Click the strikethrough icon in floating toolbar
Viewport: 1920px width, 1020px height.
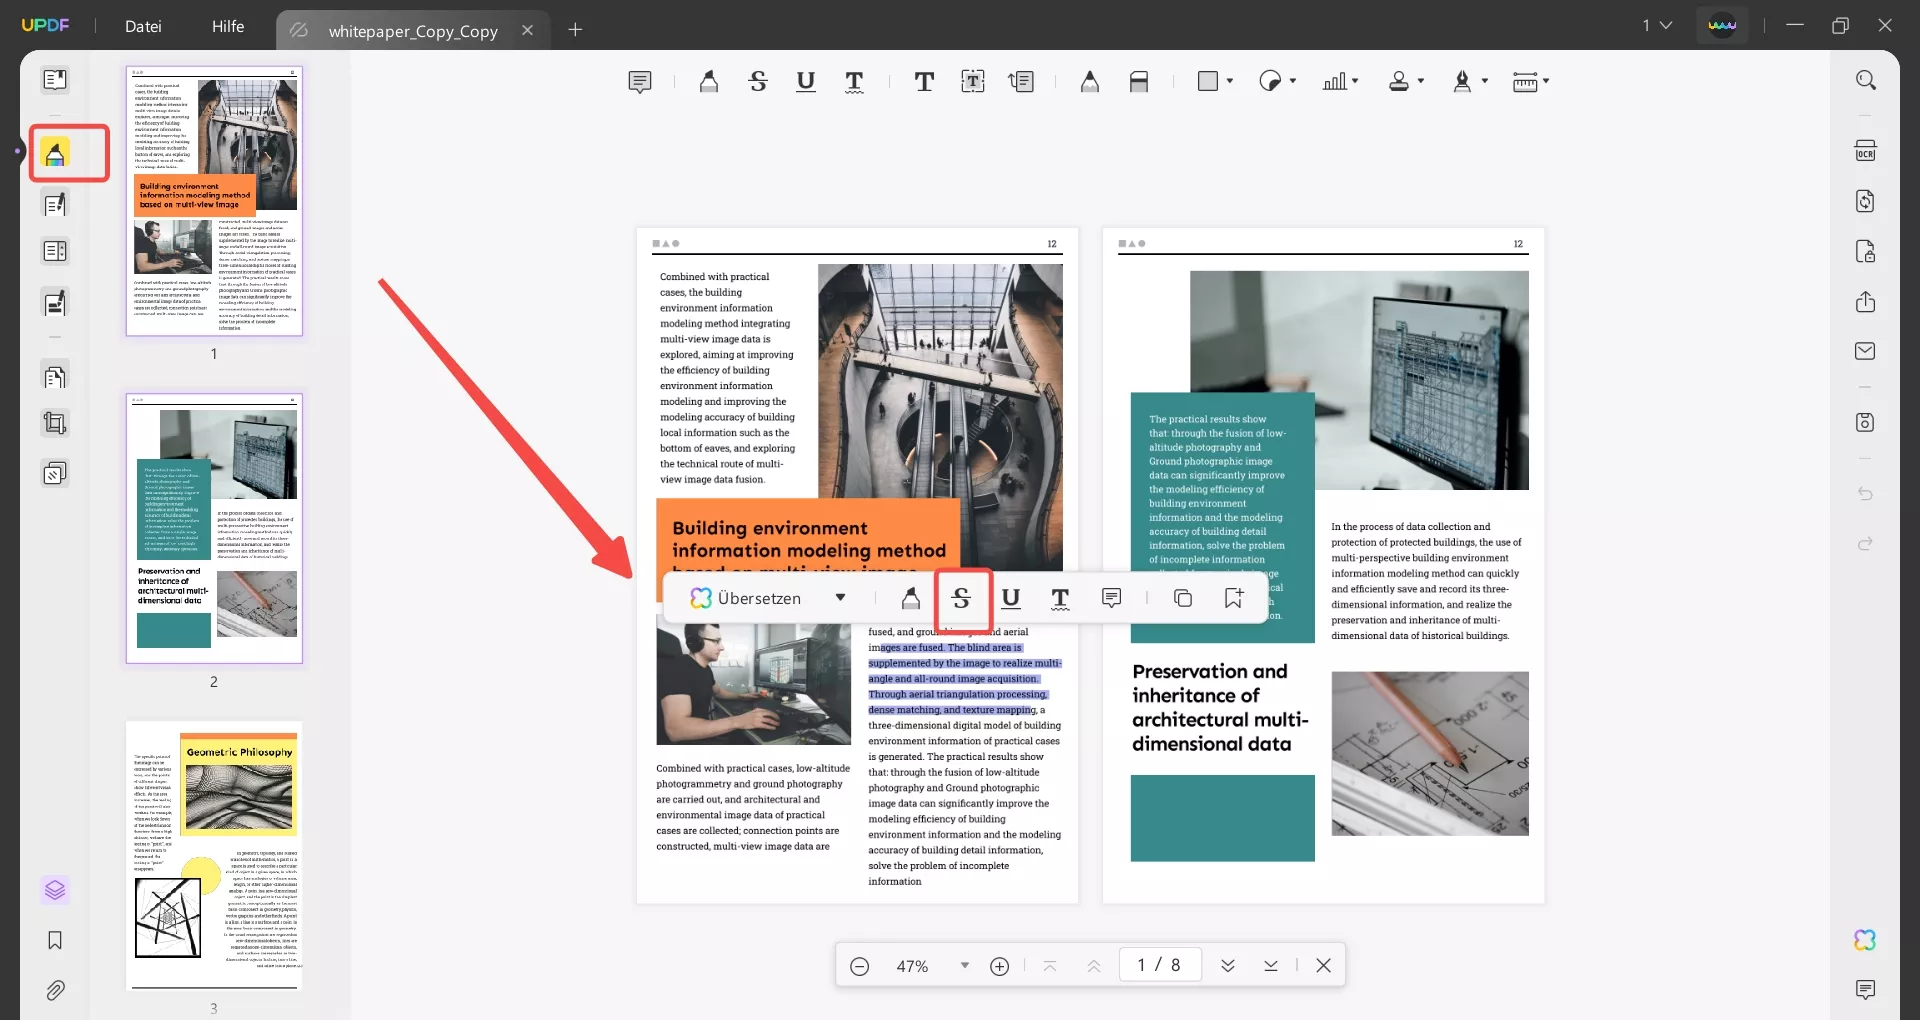(961, 598)
